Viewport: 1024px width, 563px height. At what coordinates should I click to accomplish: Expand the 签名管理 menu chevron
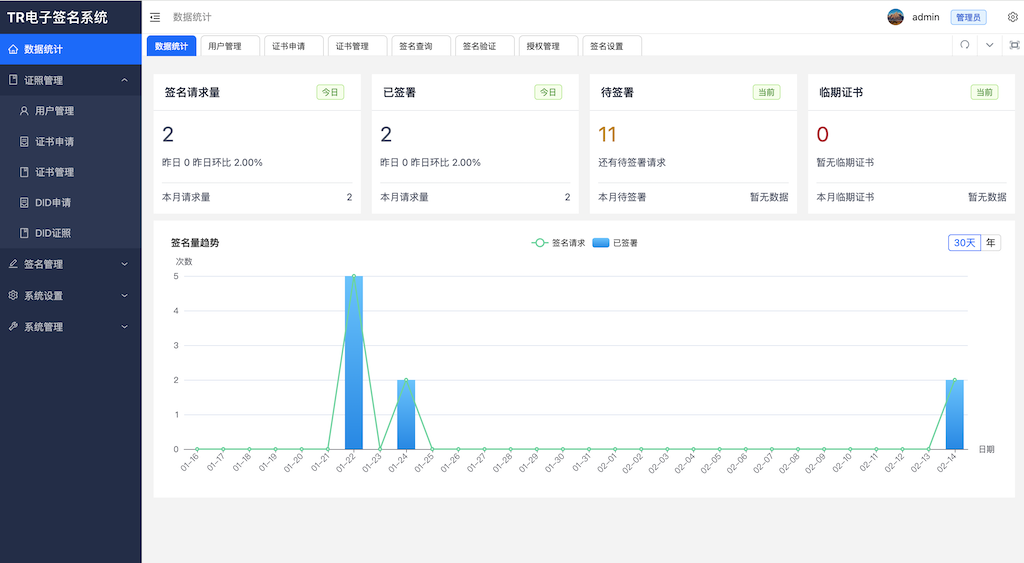[x=125, y=264]
